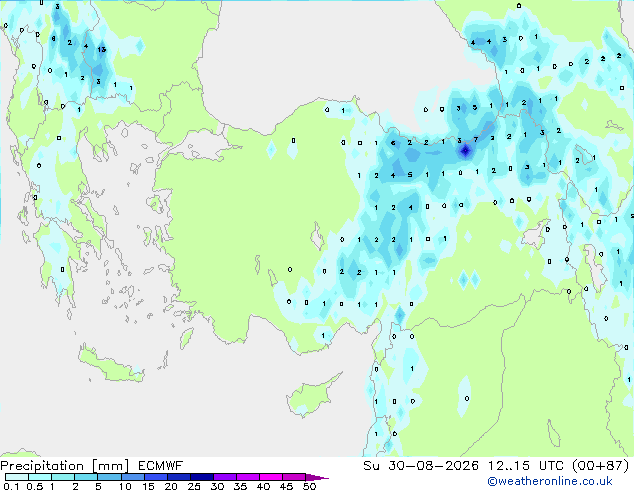Click the "Precipitation [mm]" title text
Viewport: 634px width, 490px height.
coord(64,466)
